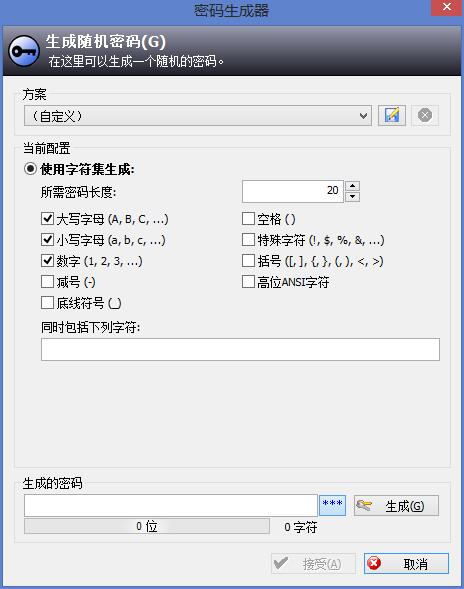Enable 减号 (-) checkbox
464x589 pixels.
pyautogui.click(x=47, y=281)
